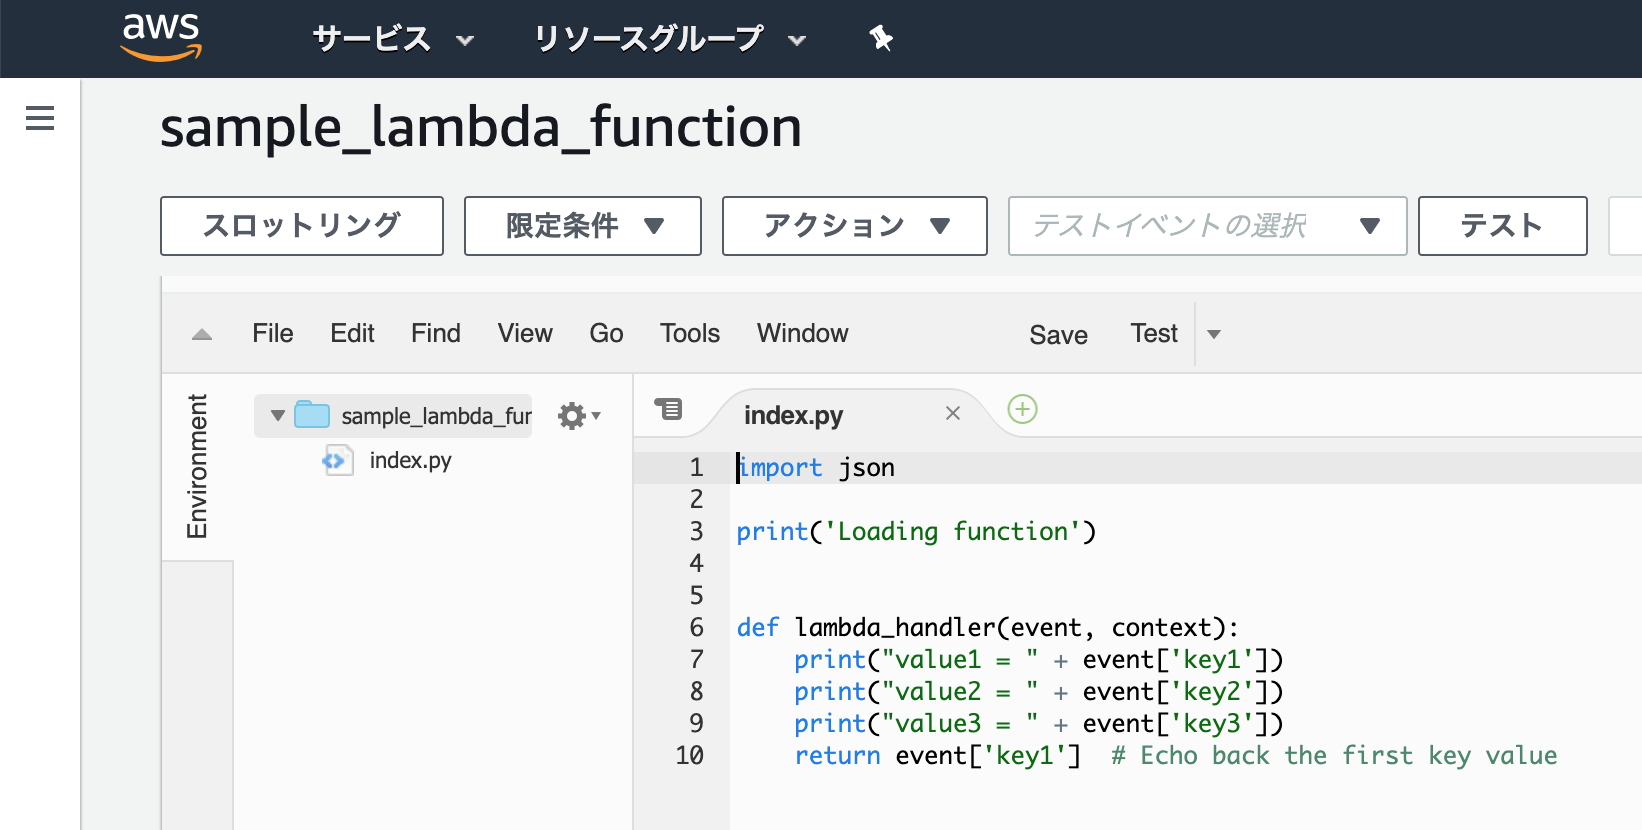Screen dimensions: 1642x830
Task: Open the Go menu
Action: [x=606, y=333]
